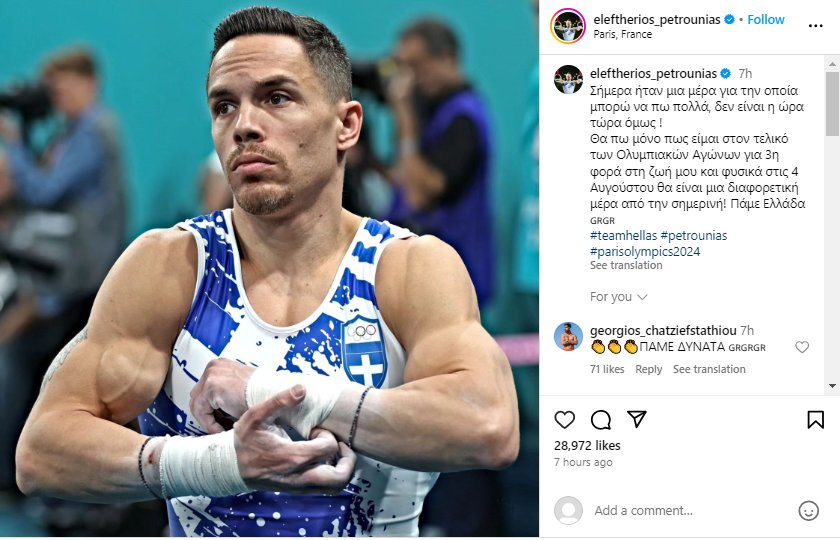Click georgios_chatziefstathiou's avatar
The height and width of the screenshot is (540, 840).
(568, 336)
